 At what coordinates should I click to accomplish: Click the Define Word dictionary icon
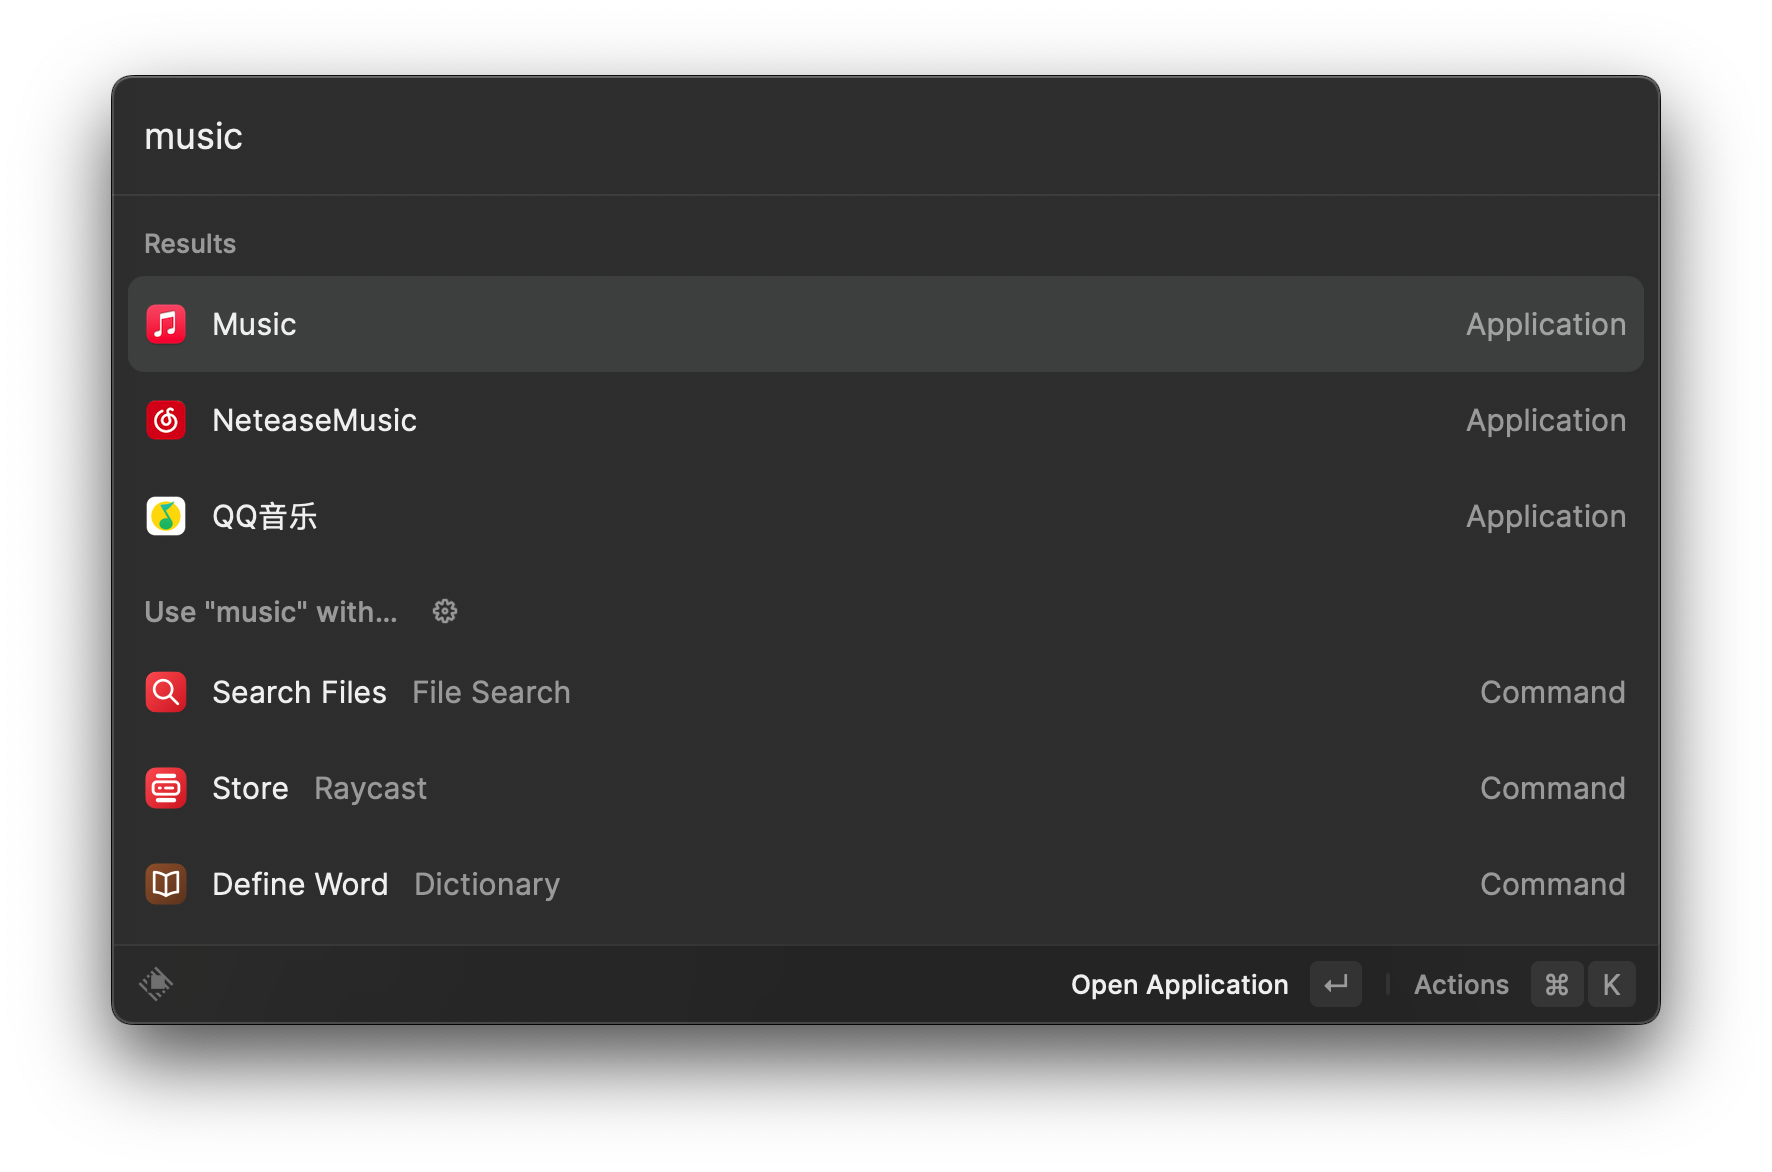click(x=166, y=884)
